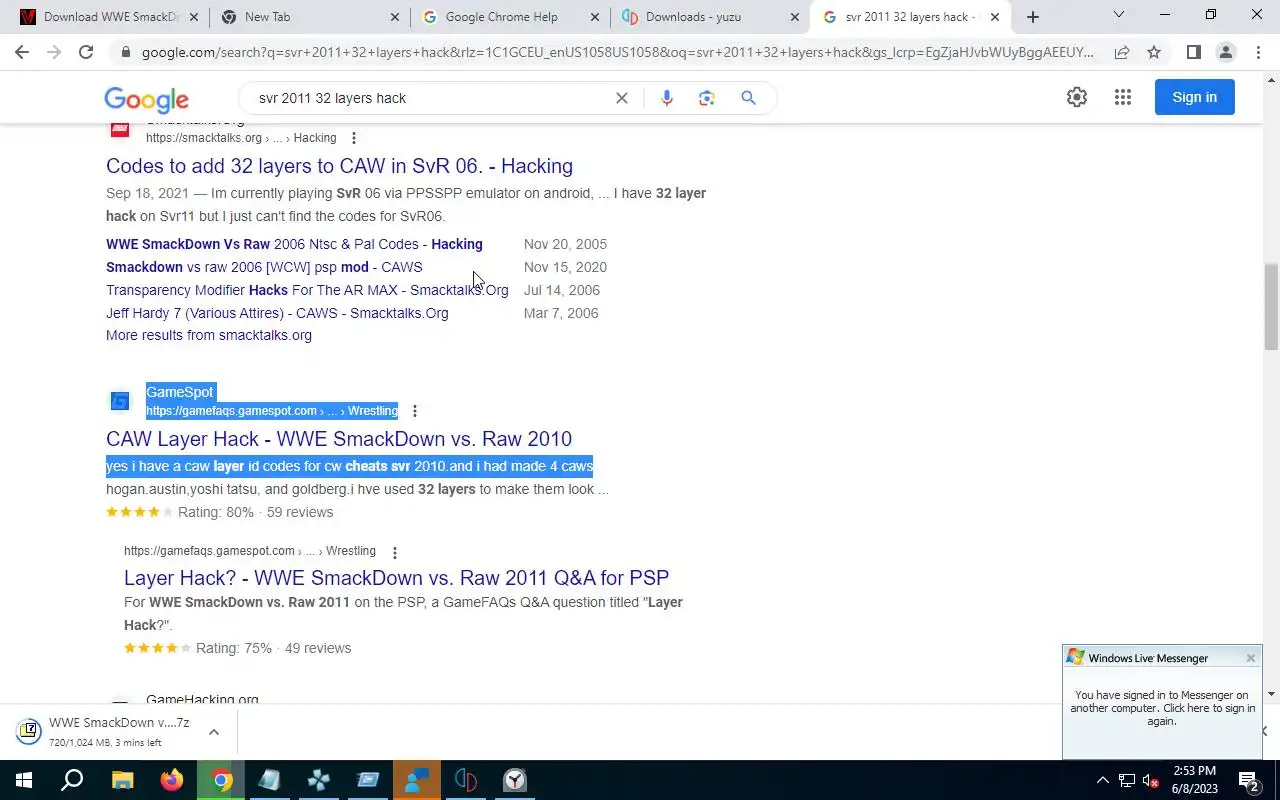Click the 59 reviews text
Image resolution: width=1280 pixels, height=800 pixels.
click(300, 512)
